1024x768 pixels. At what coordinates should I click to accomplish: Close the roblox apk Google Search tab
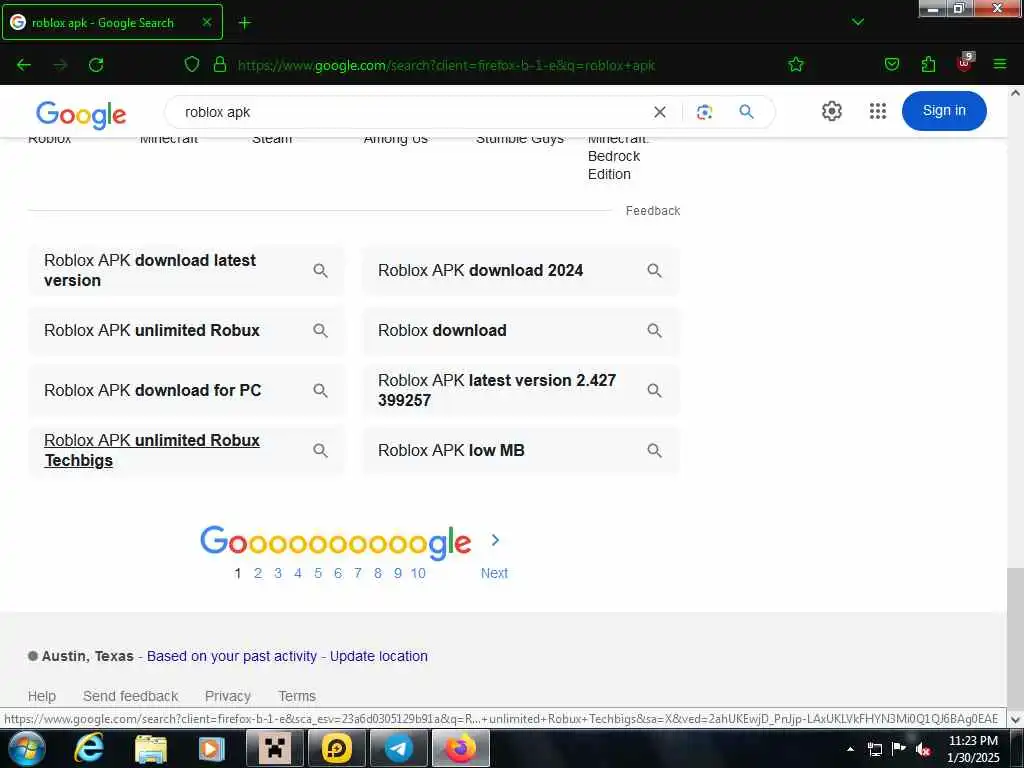pos(206,22)
